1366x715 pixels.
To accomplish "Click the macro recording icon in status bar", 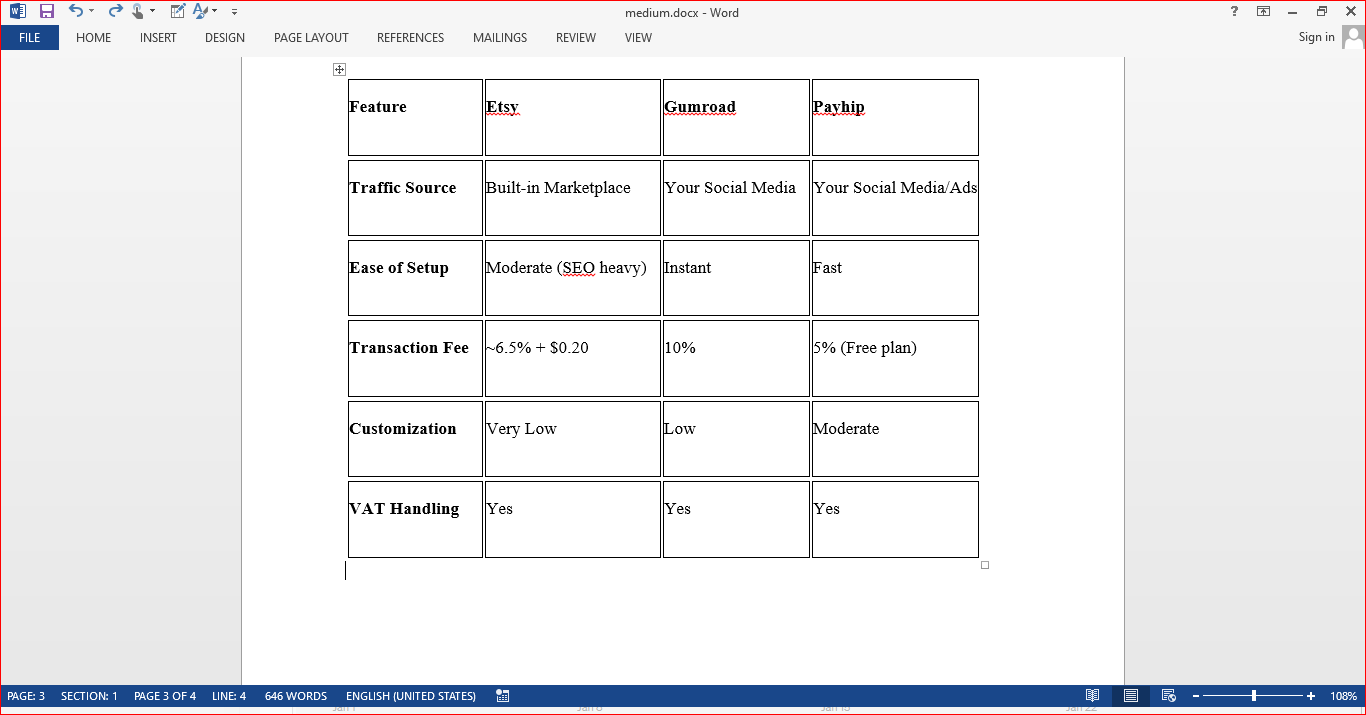I will tap(503, 696).
